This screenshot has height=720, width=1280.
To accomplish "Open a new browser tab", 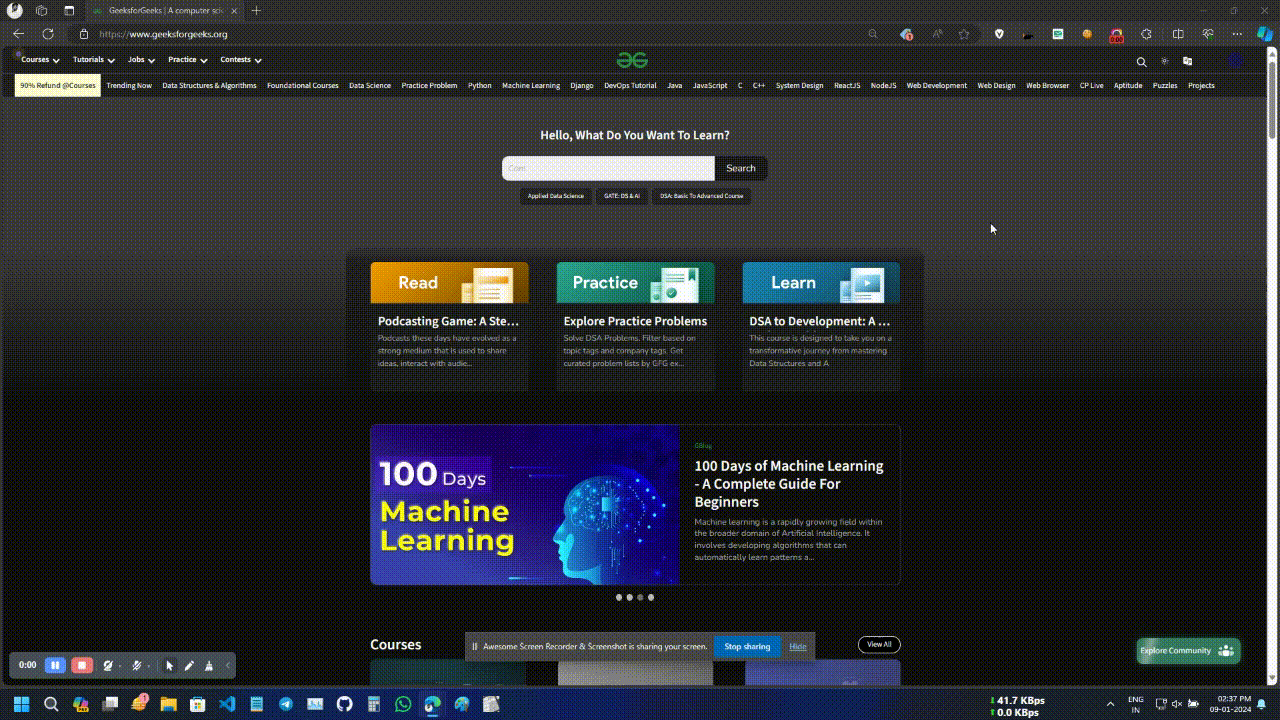I will (x=256, y=10).
